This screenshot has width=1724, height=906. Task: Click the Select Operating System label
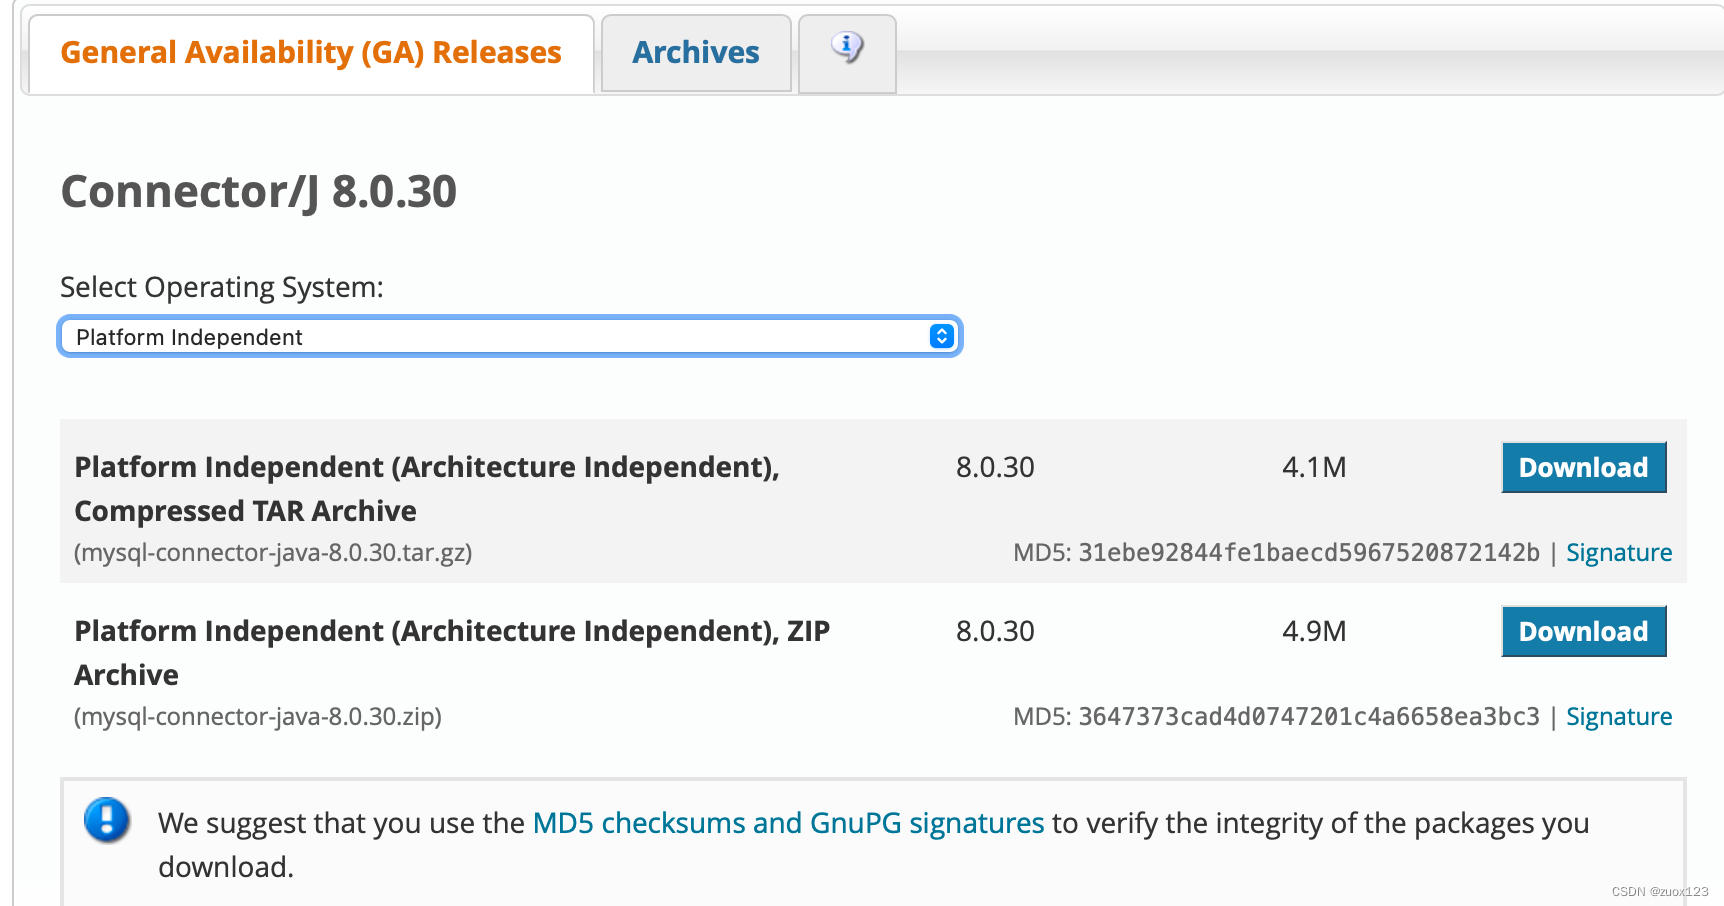[222, 288]
